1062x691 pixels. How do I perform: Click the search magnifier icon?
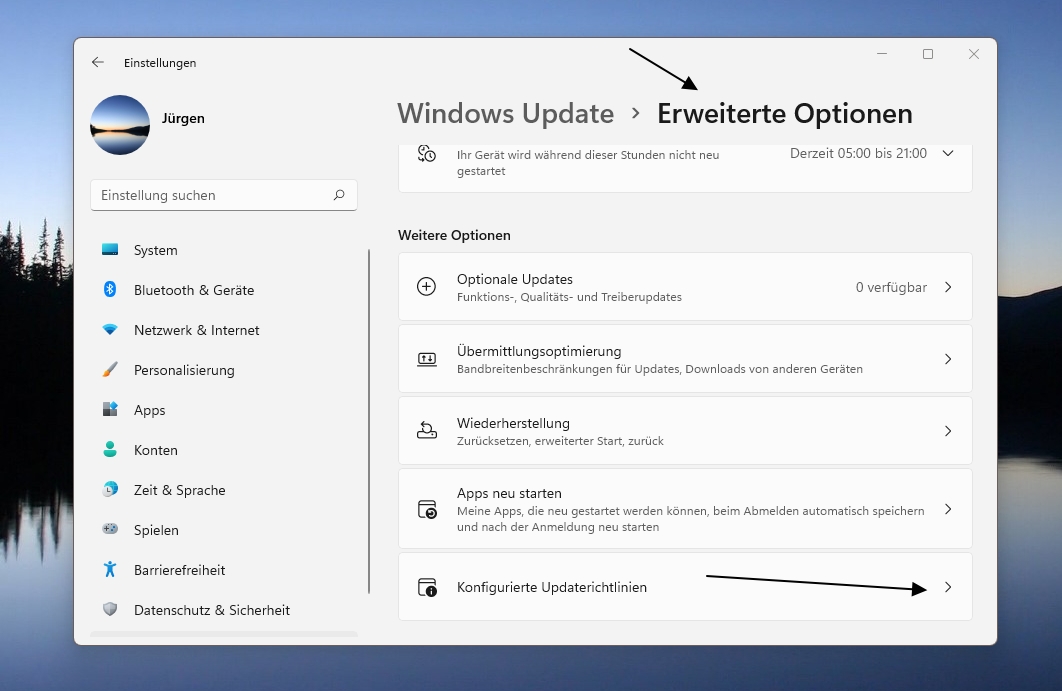point(339,195)
